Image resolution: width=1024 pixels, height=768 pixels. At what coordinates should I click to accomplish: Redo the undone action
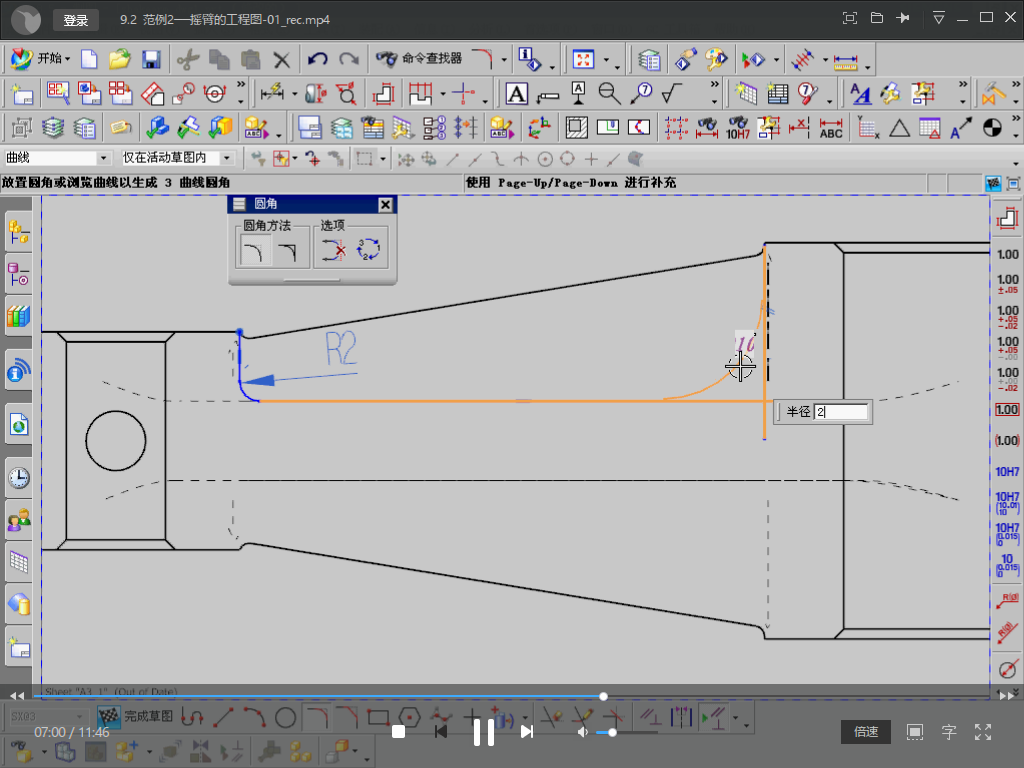(349, 59)
